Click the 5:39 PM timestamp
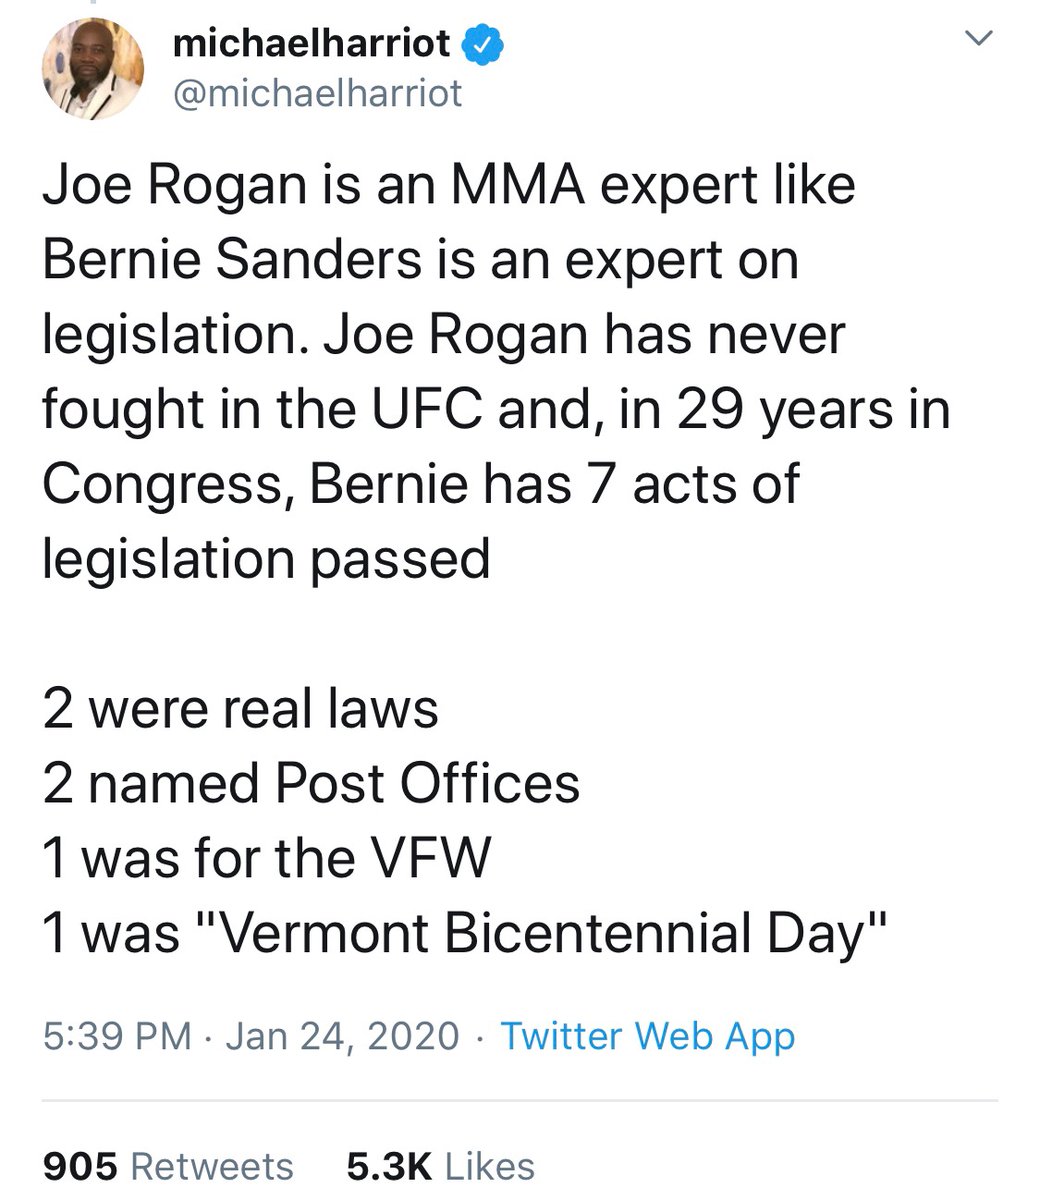The image size is (1040, 1200). 116,1035
